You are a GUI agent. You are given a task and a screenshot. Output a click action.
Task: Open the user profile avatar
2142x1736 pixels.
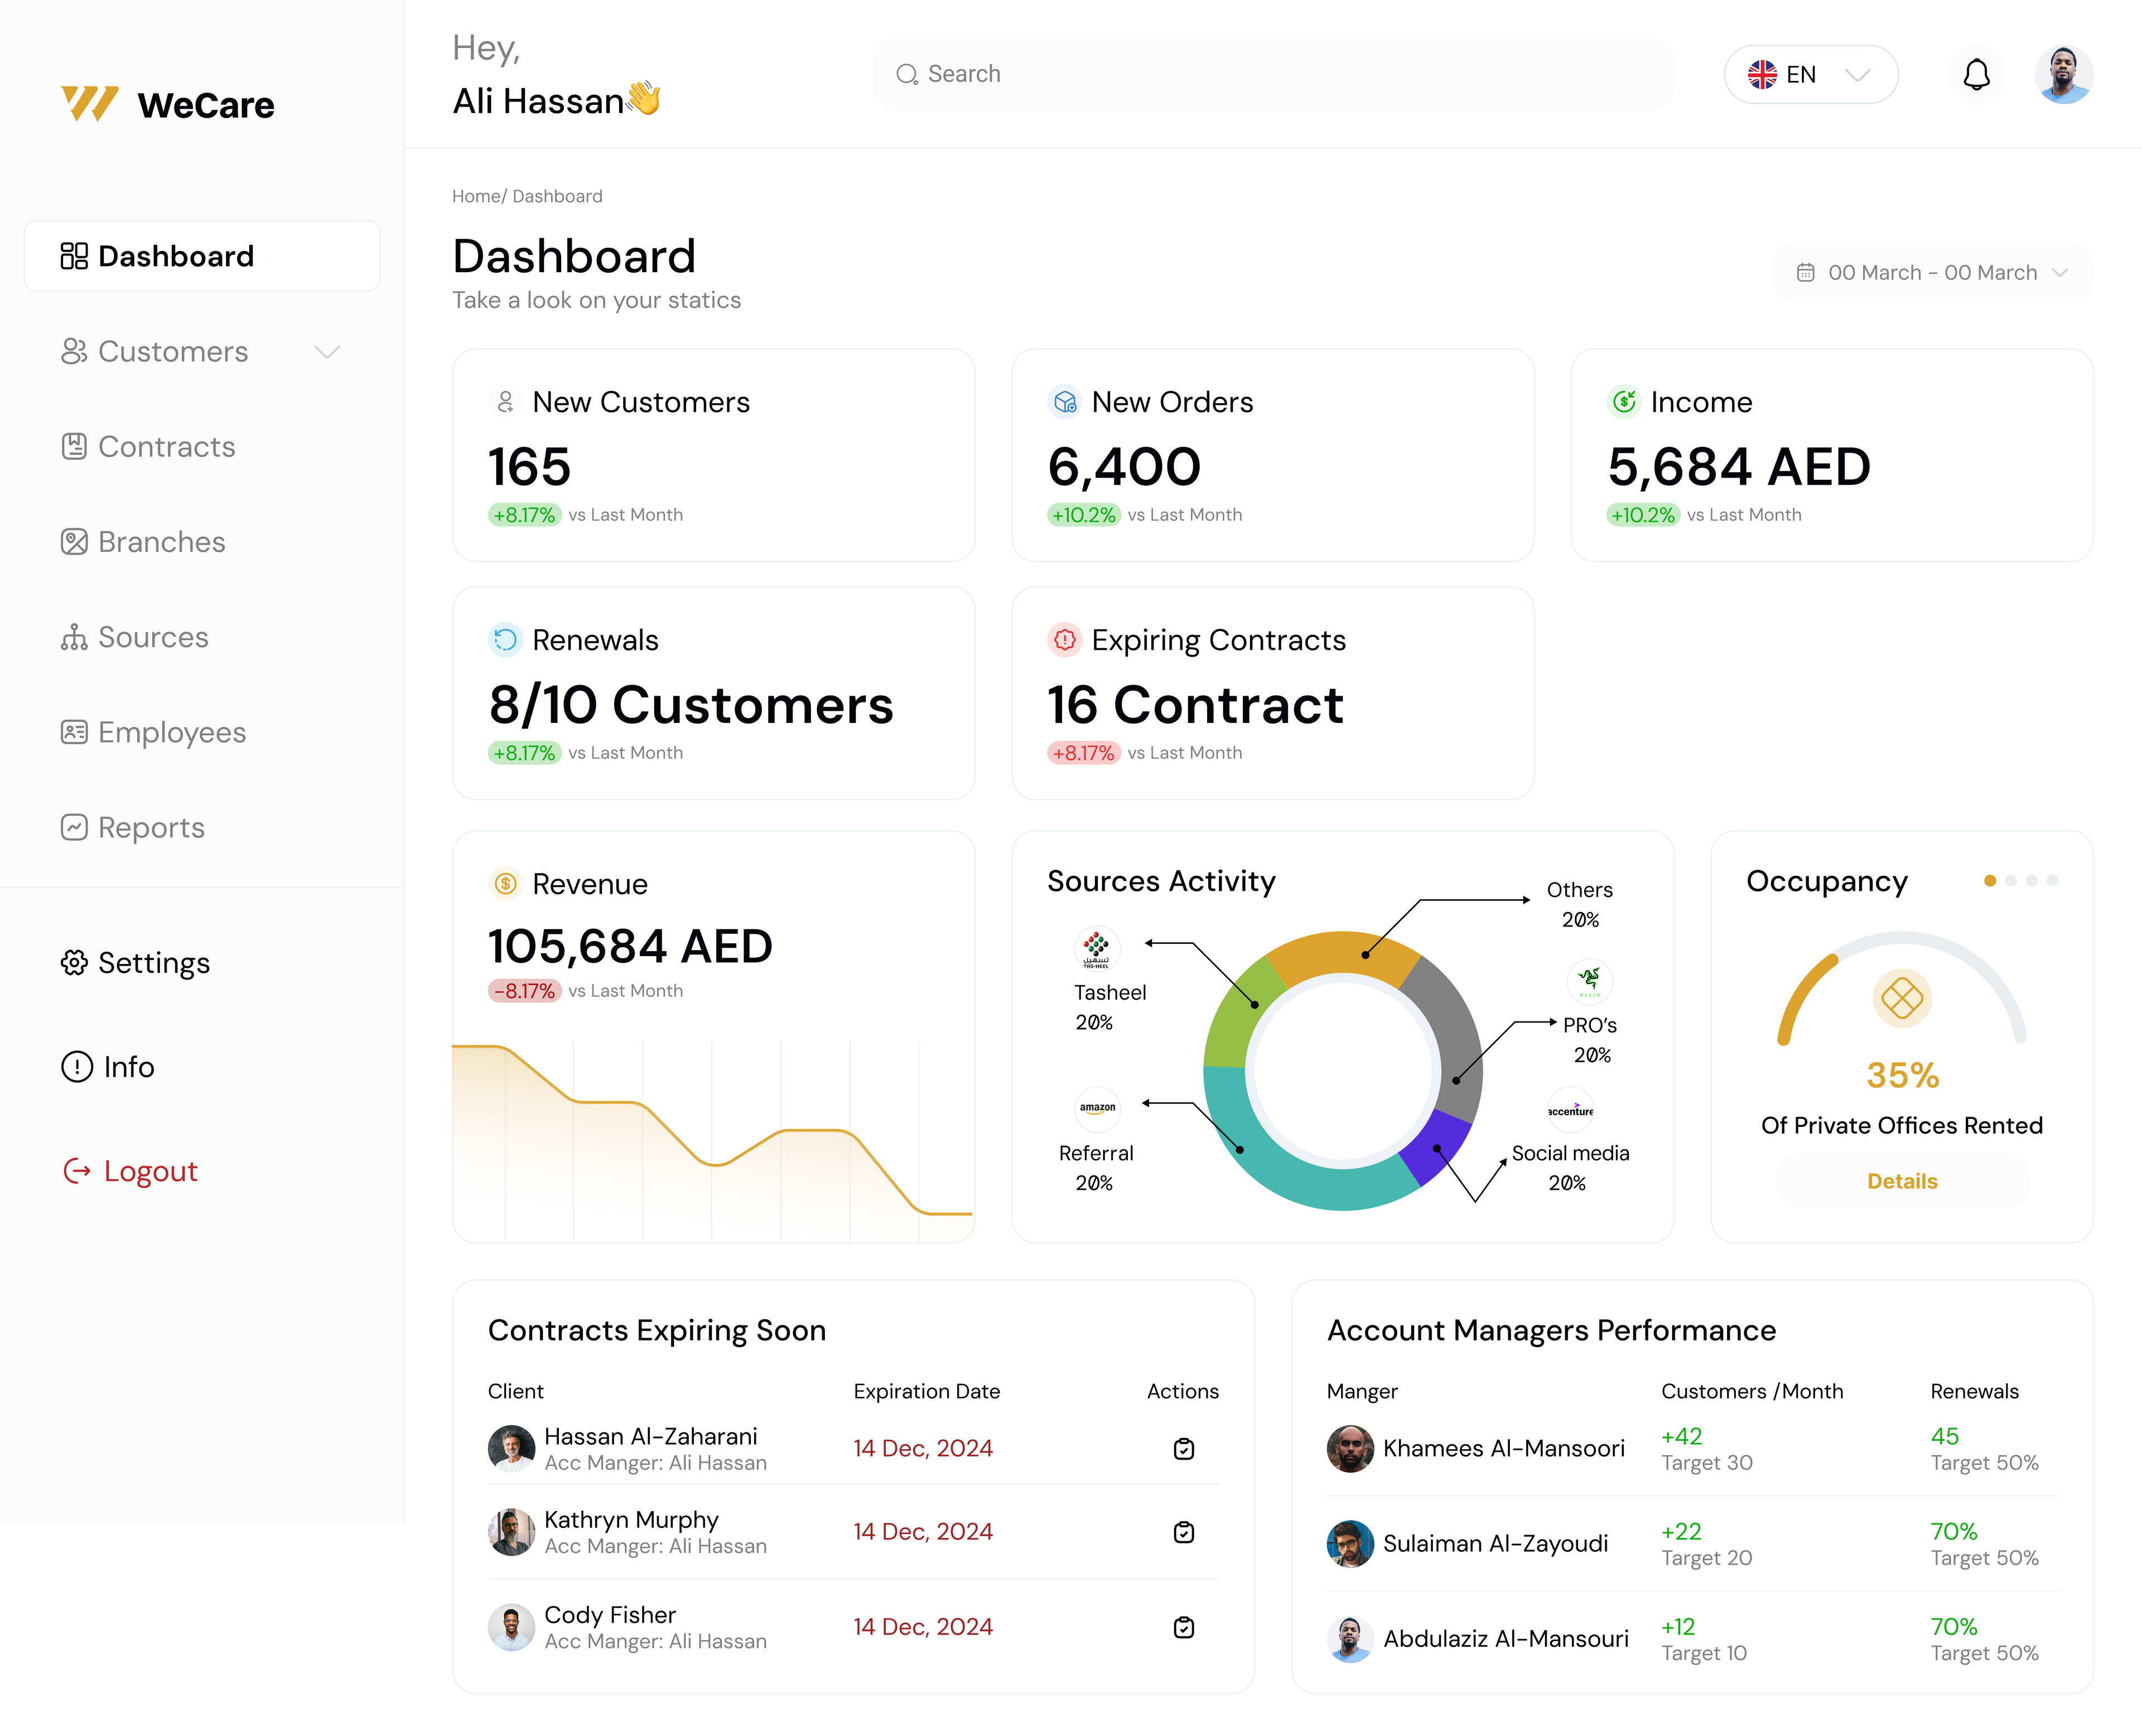point(2063,75)
